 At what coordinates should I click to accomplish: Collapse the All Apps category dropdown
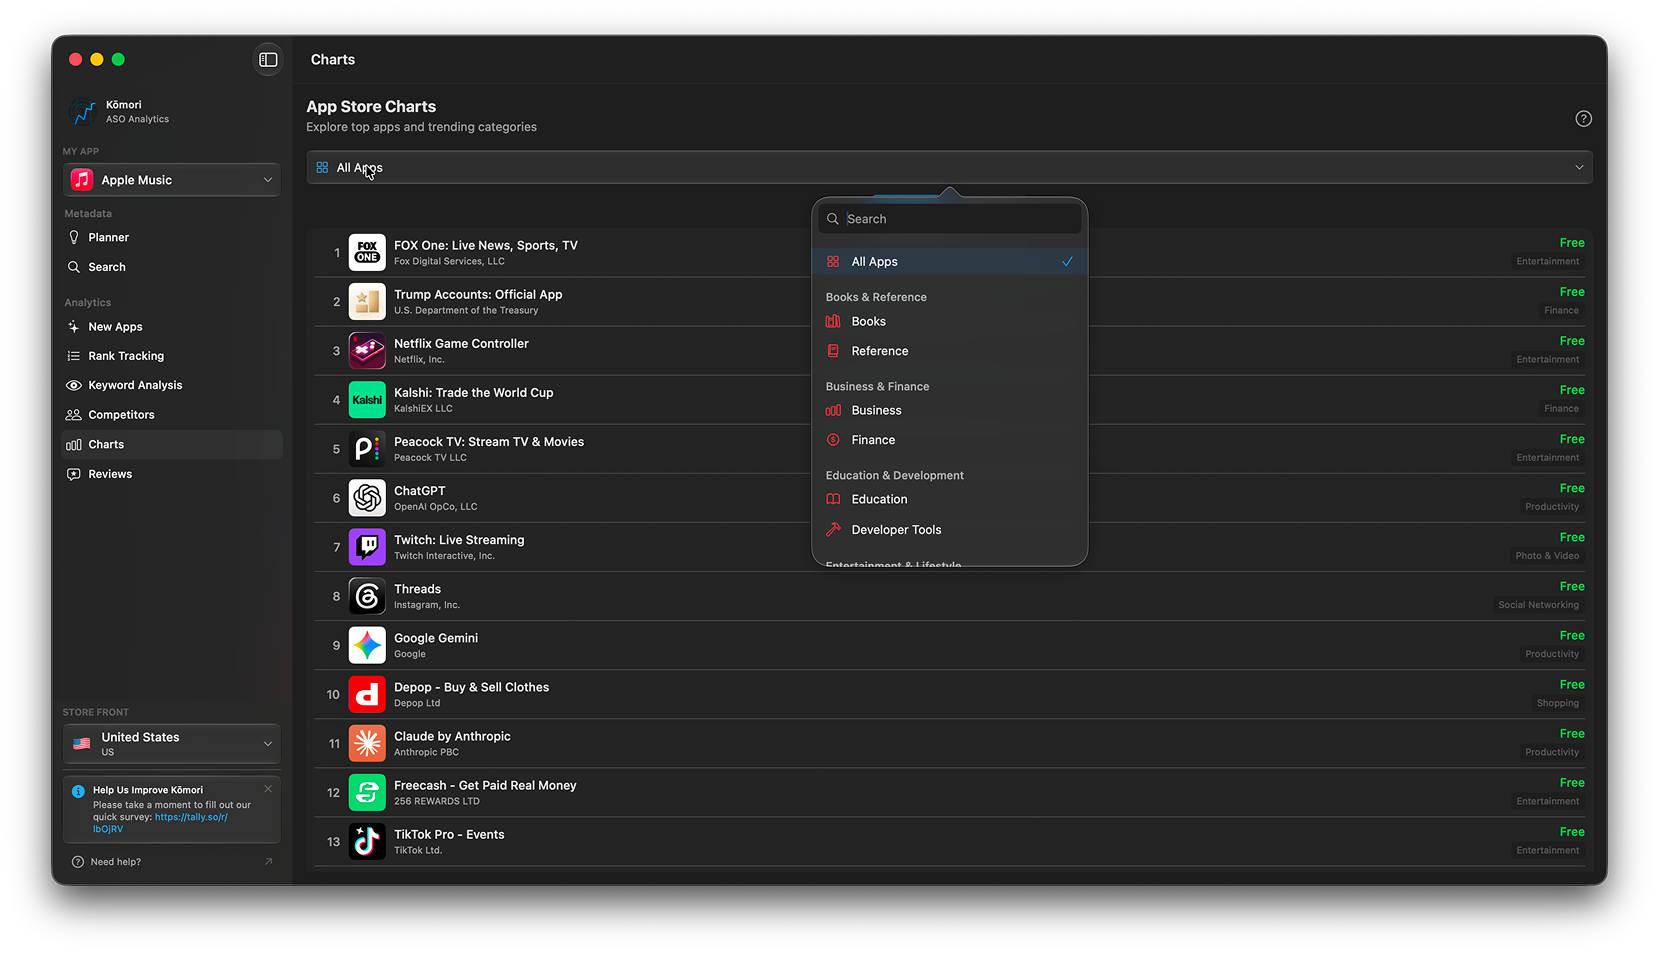949,168
